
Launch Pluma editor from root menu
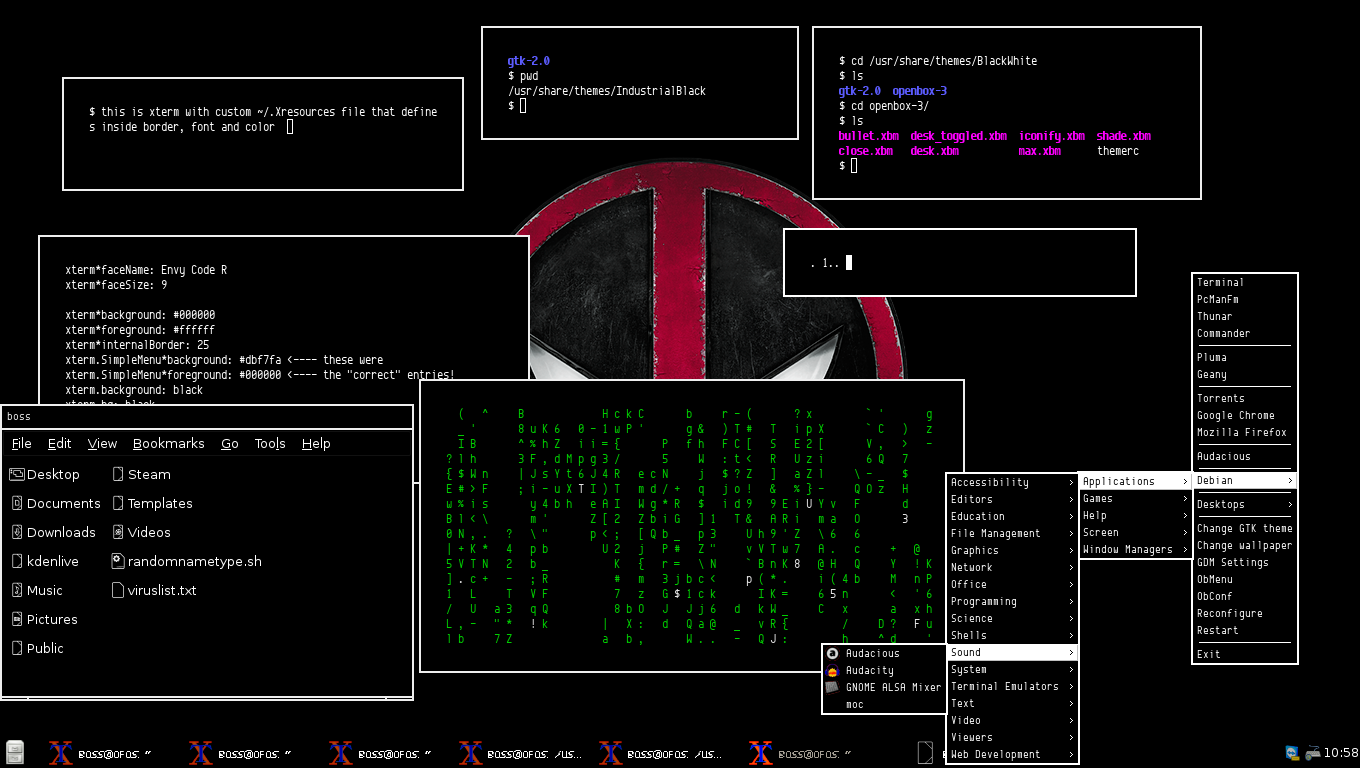tap(1245, 357)
